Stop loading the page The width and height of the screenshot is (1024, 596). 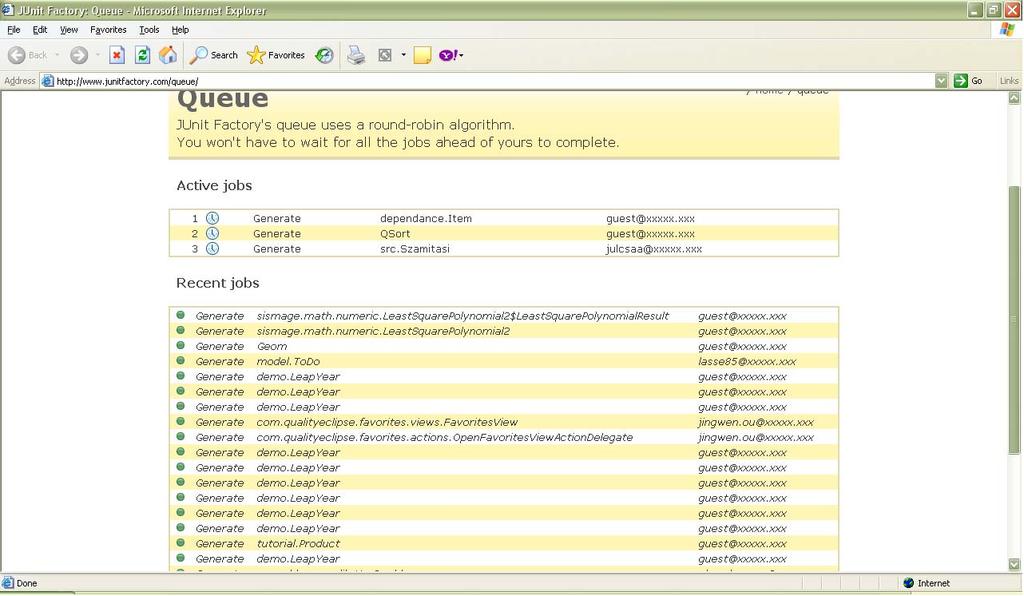coord(117,55)
